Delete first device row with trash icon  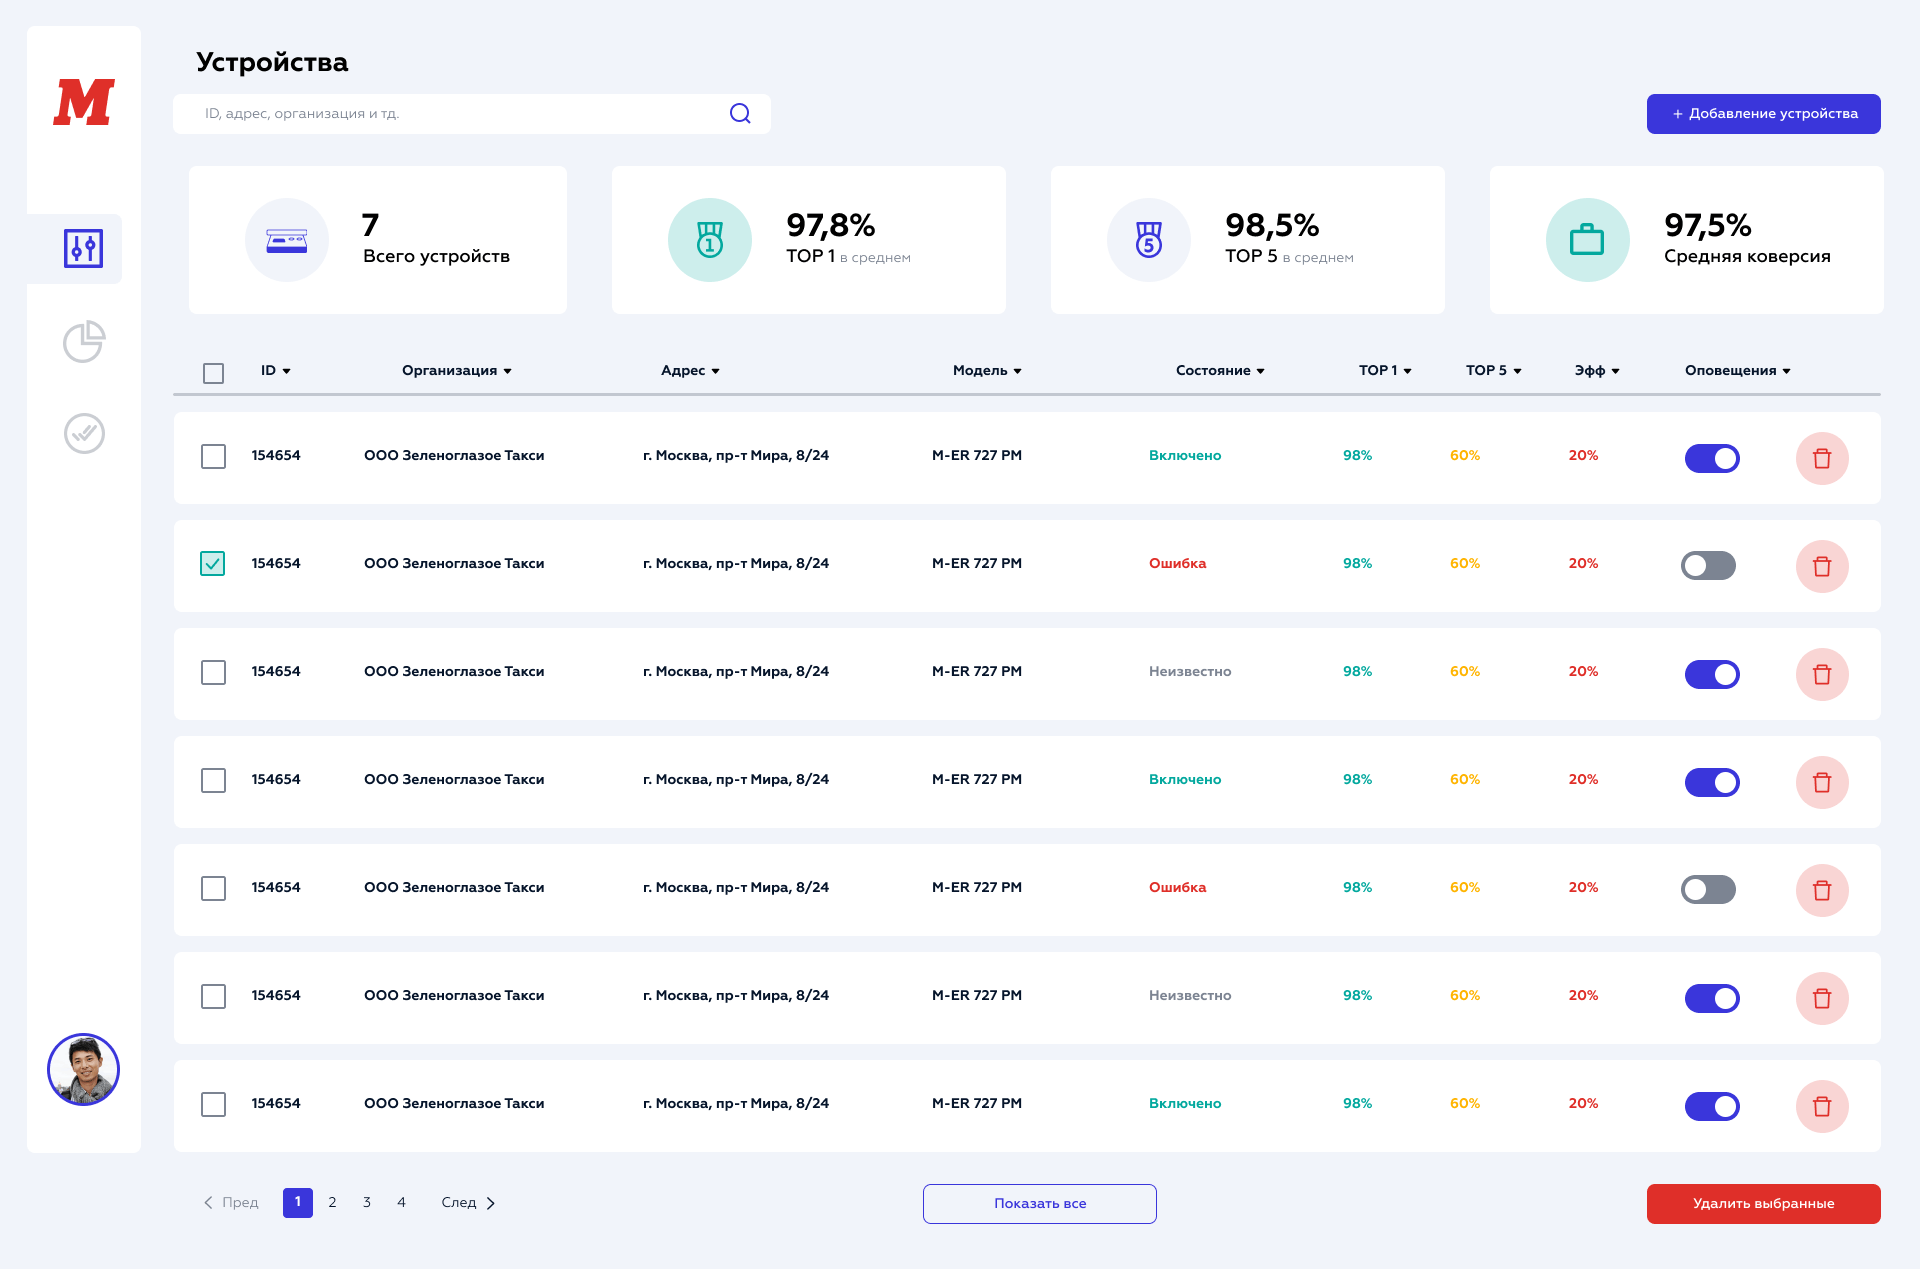(x=1821, y=458)
